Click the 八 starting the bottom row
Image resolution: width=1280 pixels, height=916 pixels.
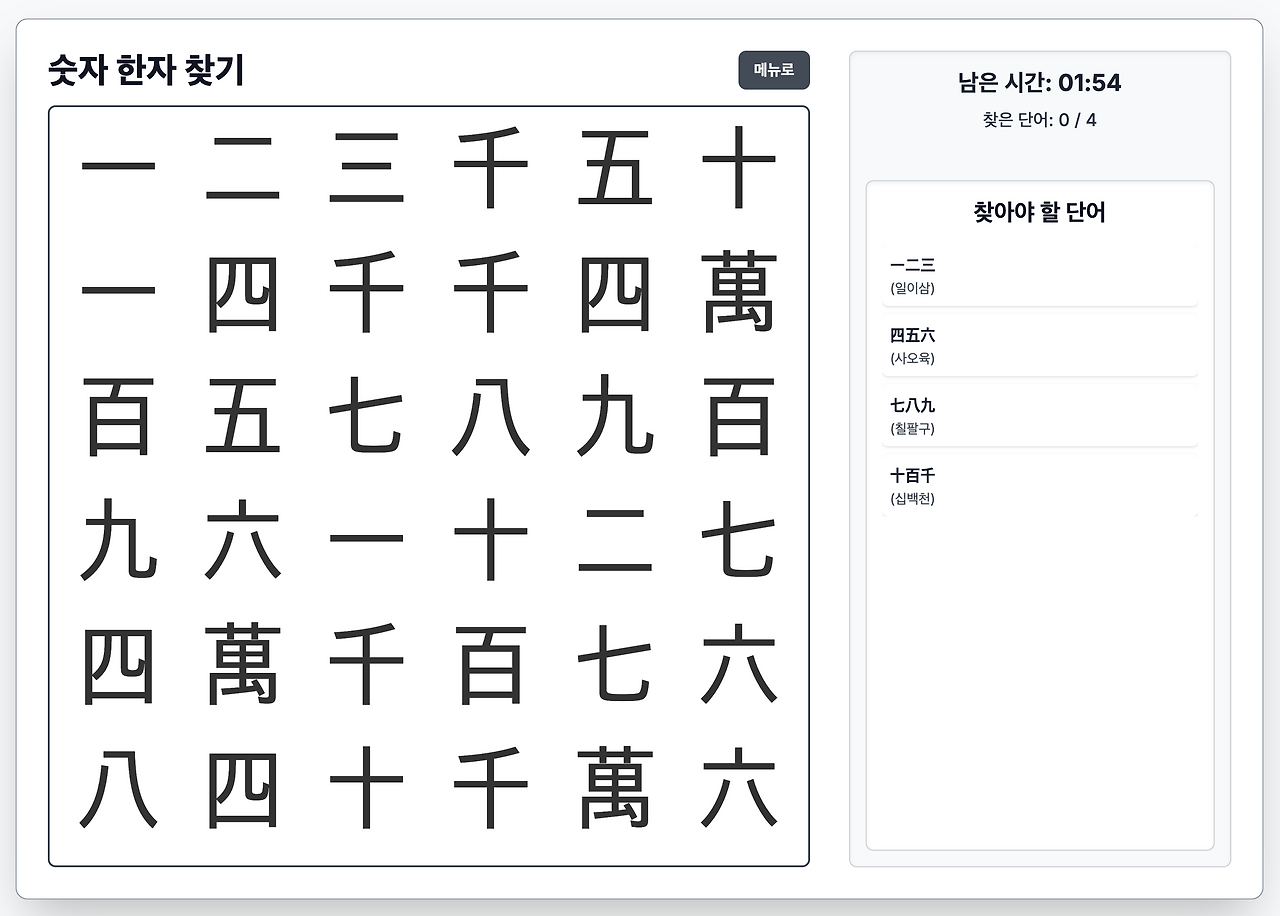117,795
